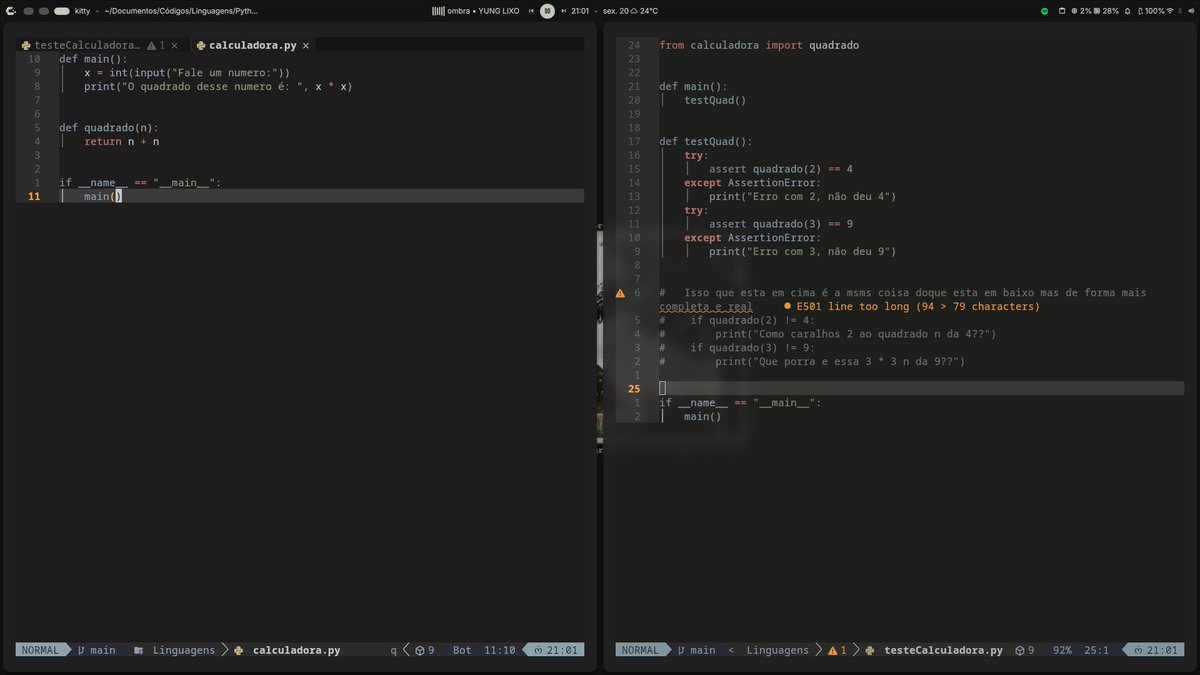Skip to previous track in top bar
The image size is (1200, 675).
pyautogui.click(x=531, y=10)
